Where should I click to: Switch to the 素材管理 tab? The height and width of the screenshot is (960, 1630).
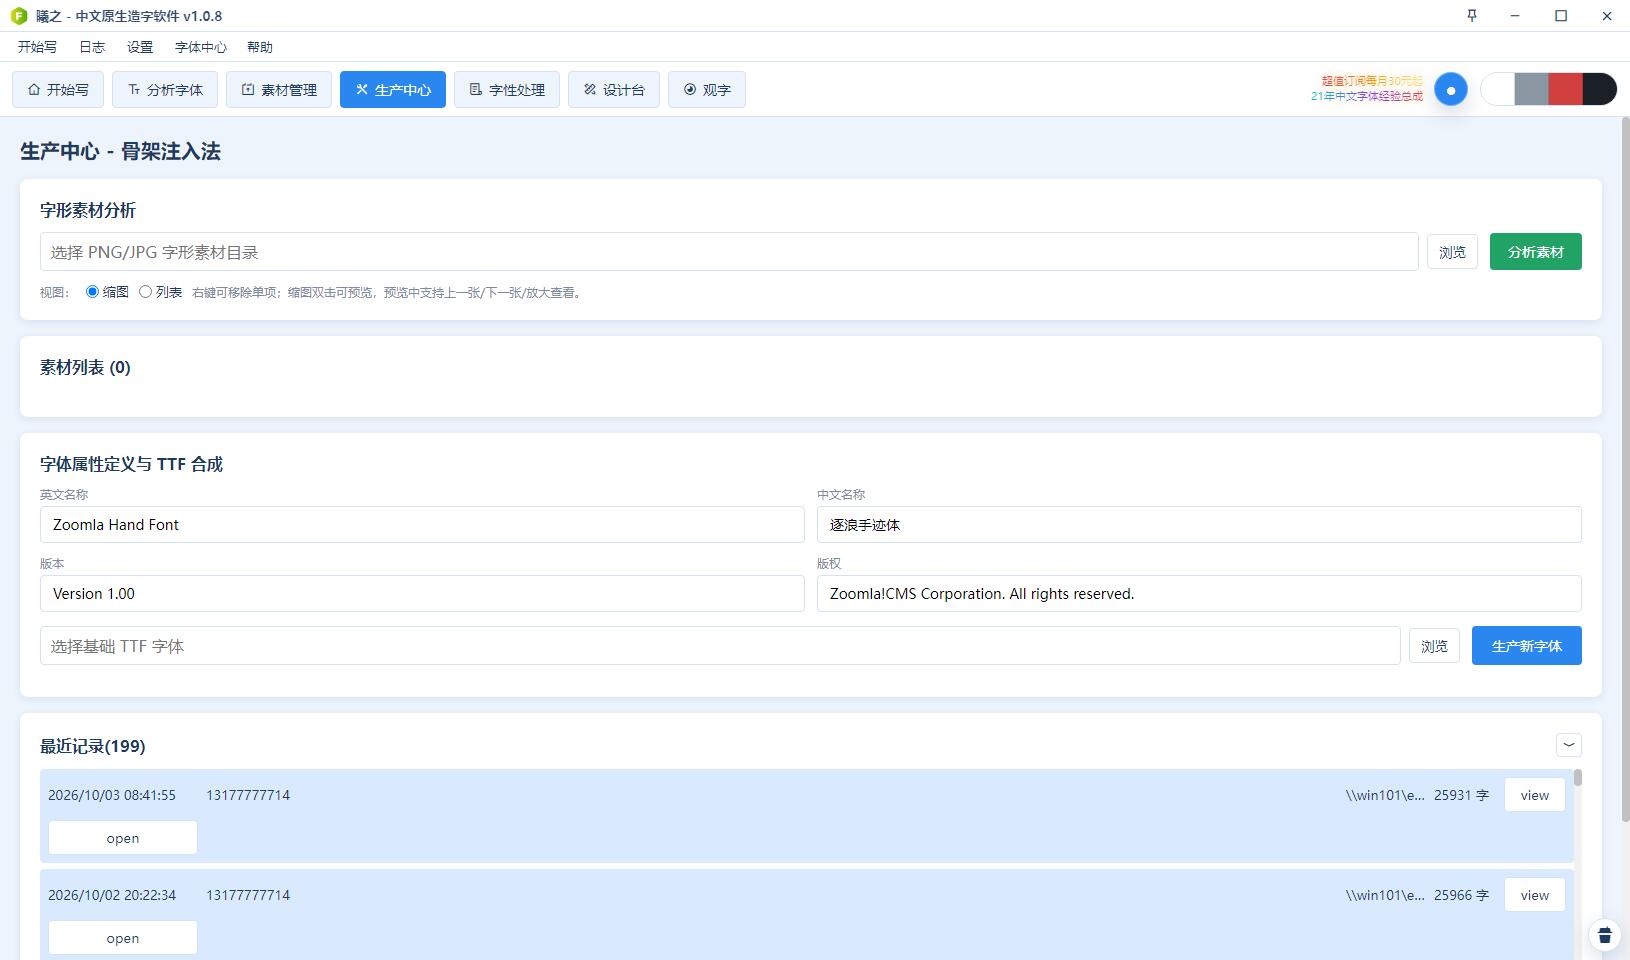(279, 90)
